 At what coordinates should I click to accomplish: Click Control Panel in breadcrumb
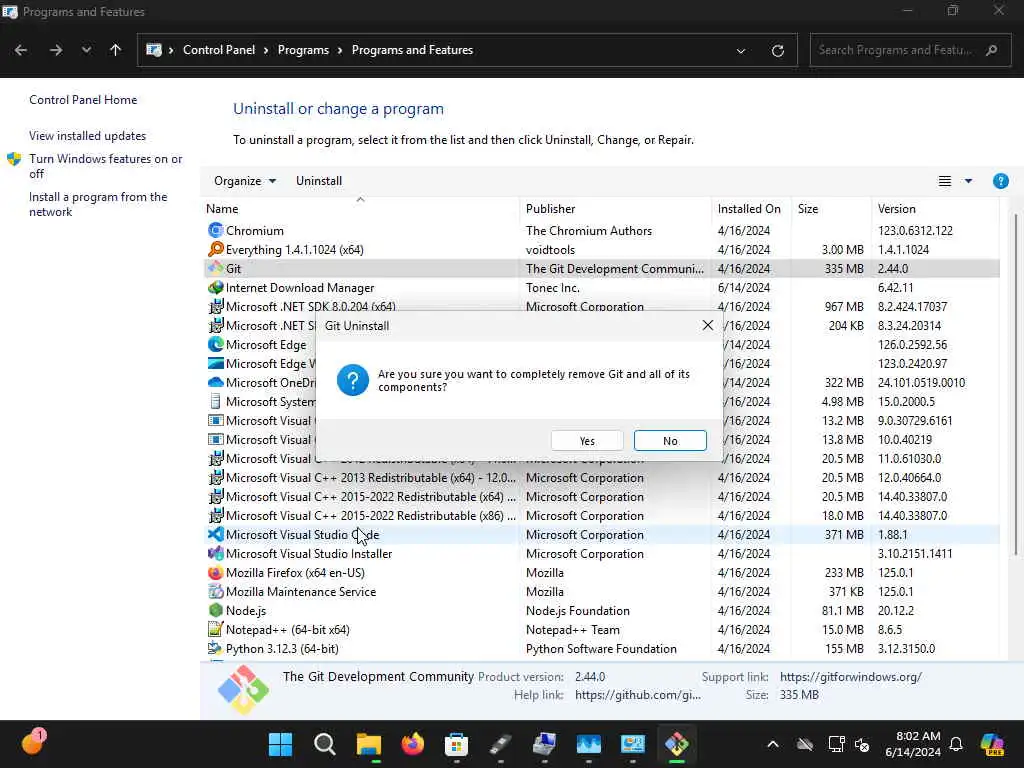(x=219, y=50)
